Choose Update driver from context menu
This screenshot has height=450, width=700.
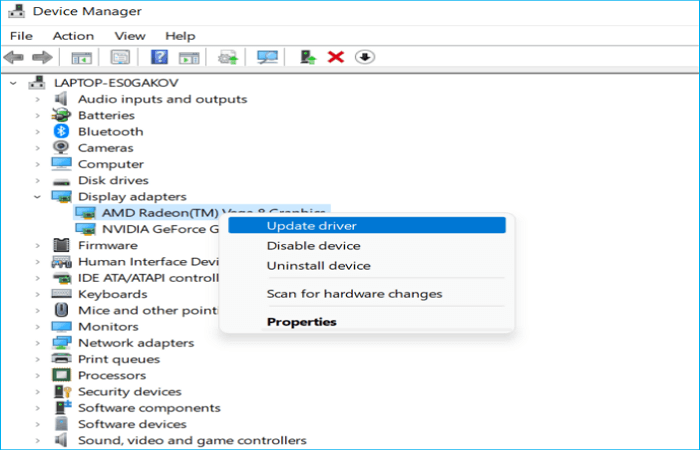367,225
